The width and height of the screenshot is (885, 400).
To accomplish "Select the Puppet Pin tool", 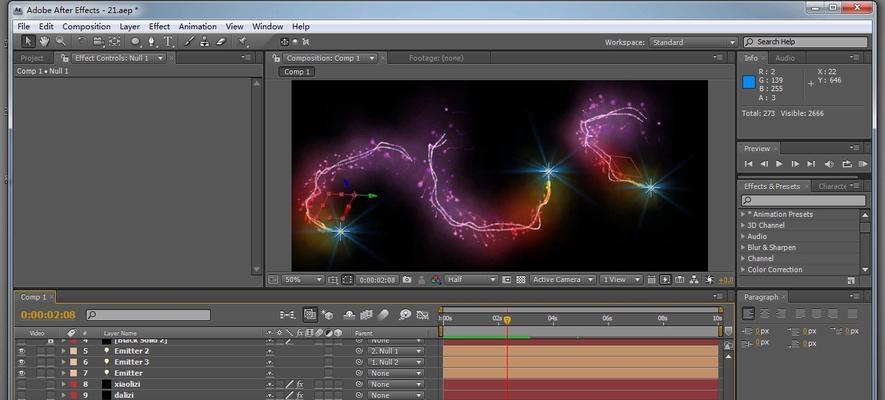I will click(x=243, y=41).
